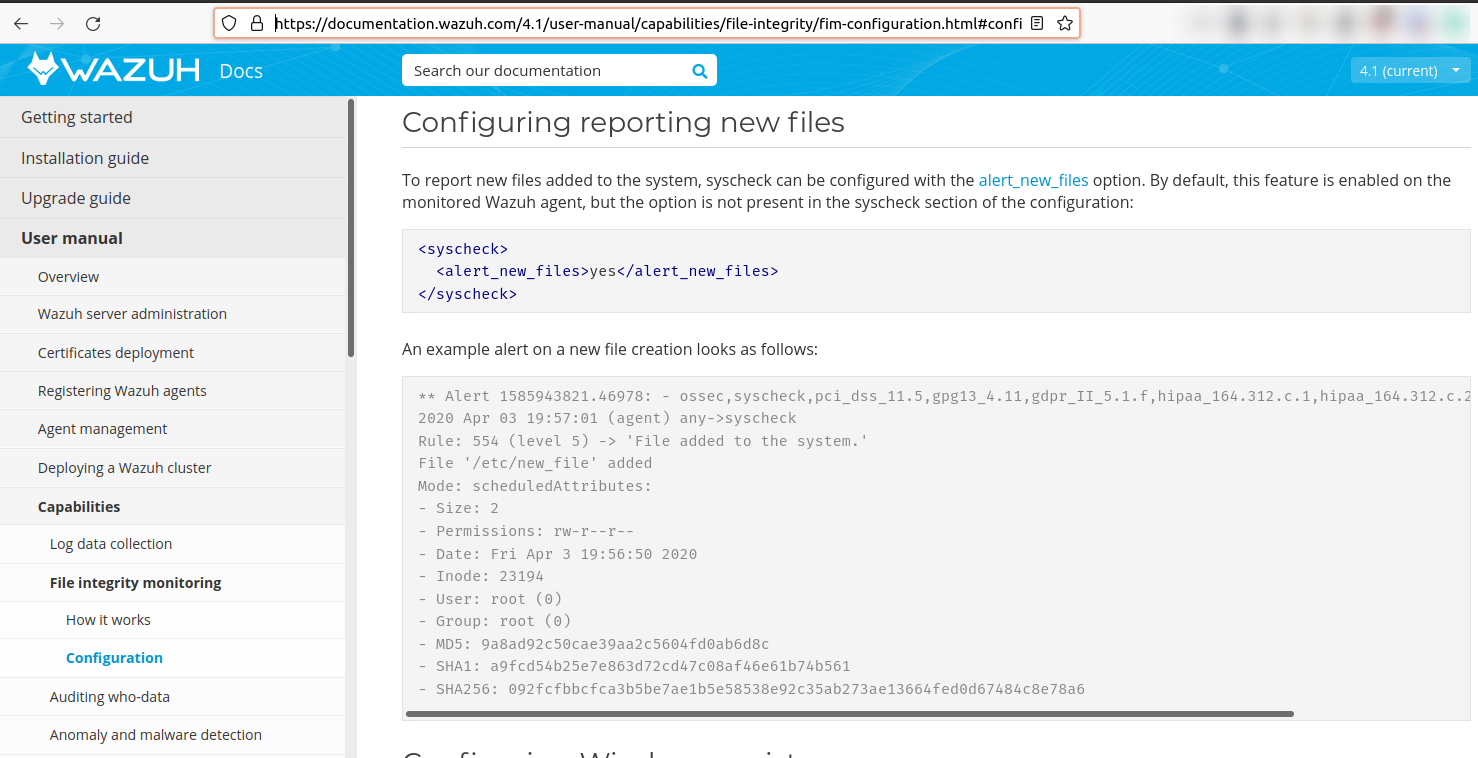Select Getting started in the sidebar

pyautogui.click(x=77, y=117)
